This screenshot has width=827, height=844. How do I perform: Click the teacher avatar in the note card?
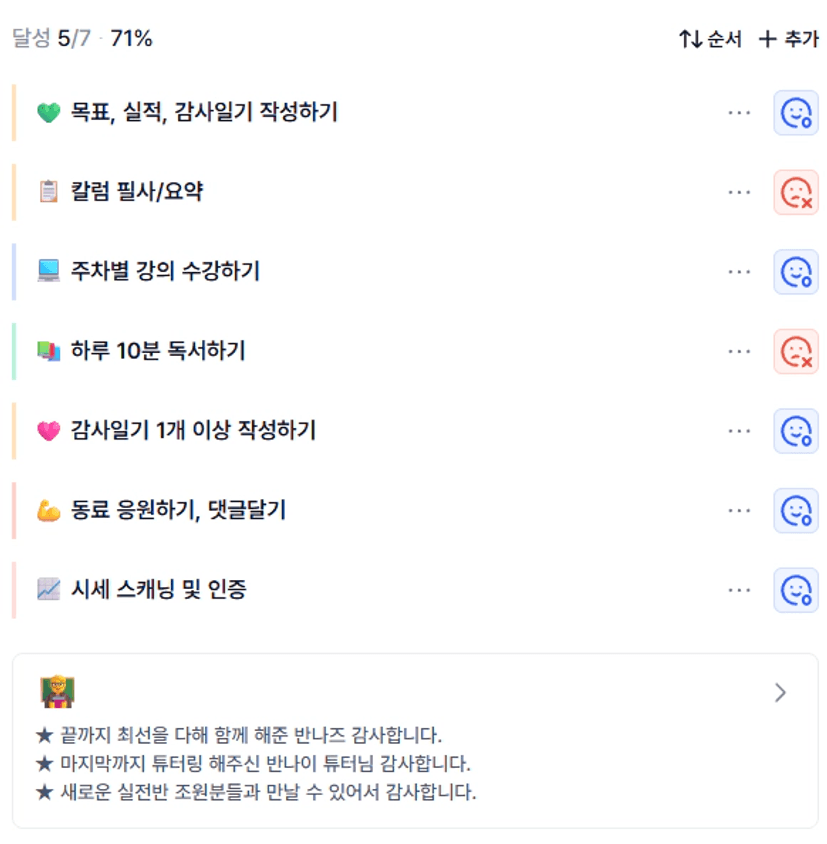pyautogui.click(x=58, y=692)
